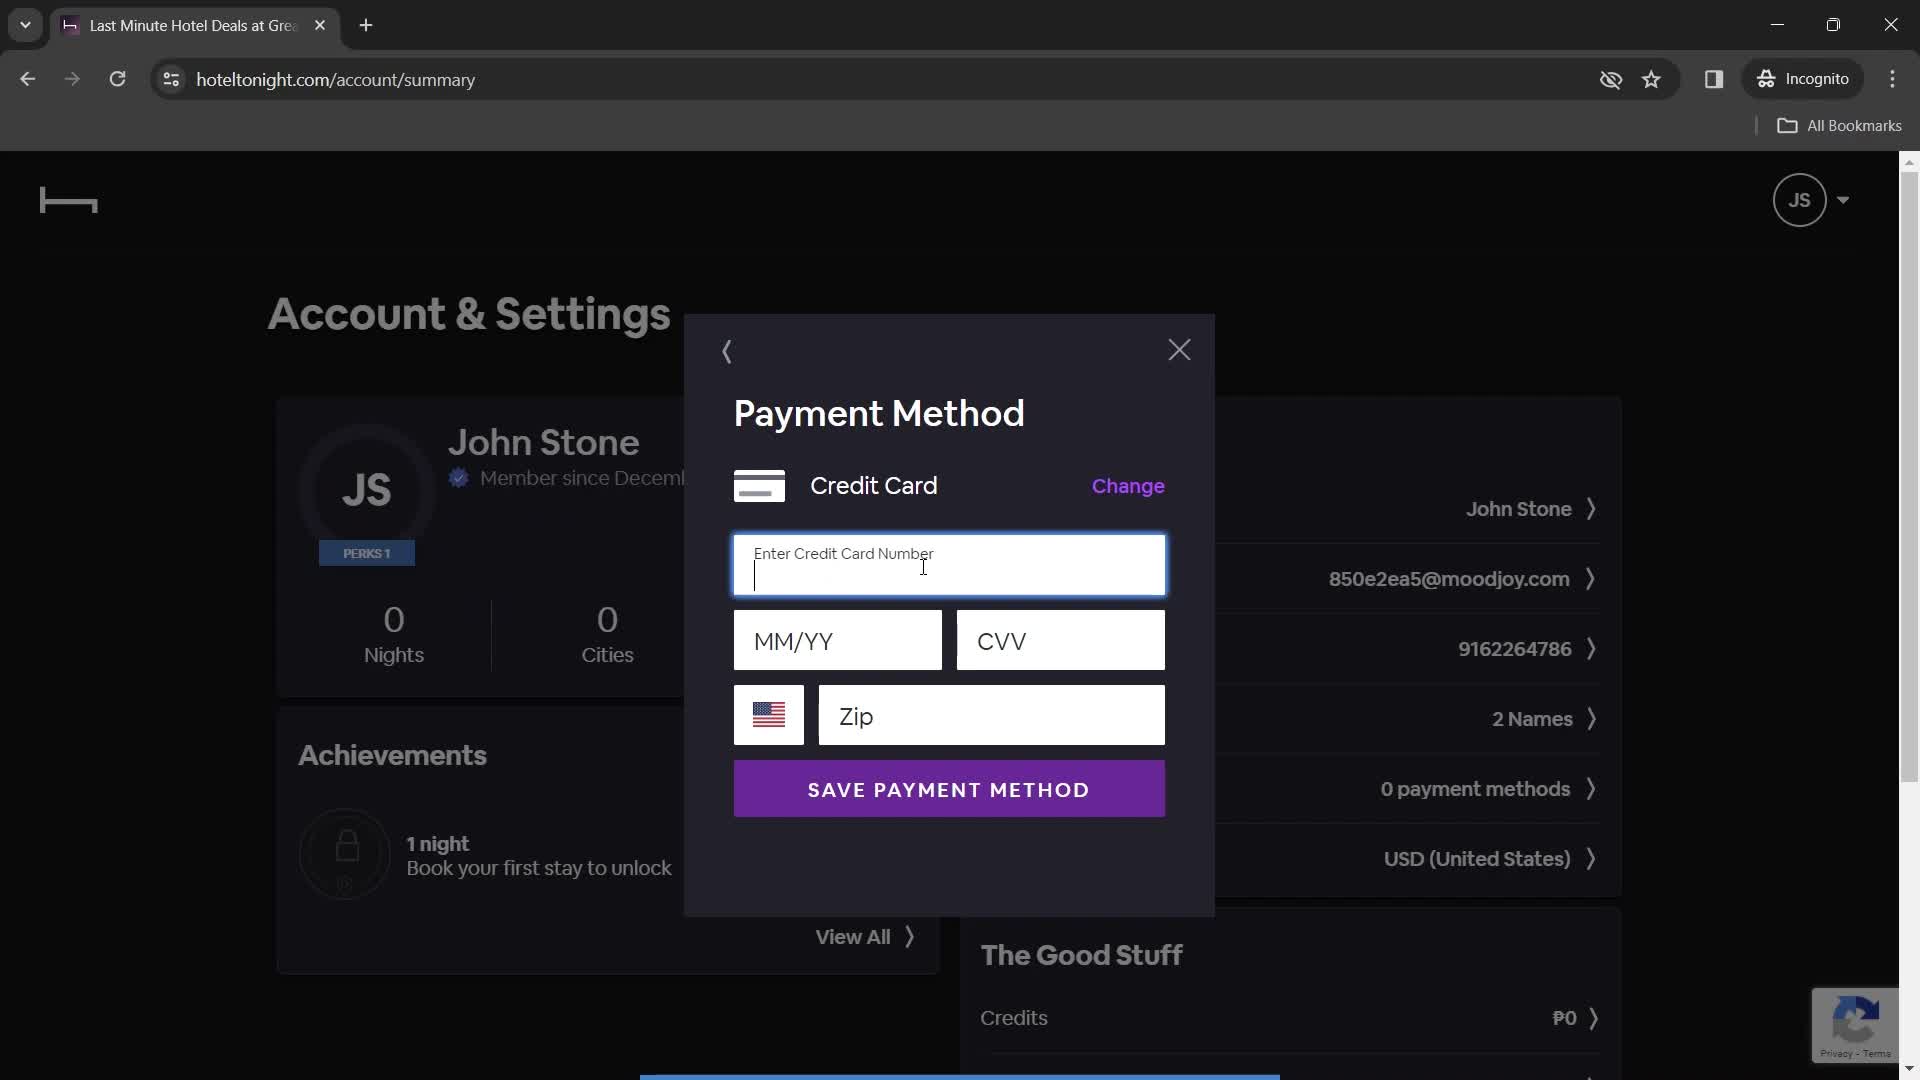Click the back arrow navigation icon
The image size is (1920, 1080).
(x=728, y=351)
